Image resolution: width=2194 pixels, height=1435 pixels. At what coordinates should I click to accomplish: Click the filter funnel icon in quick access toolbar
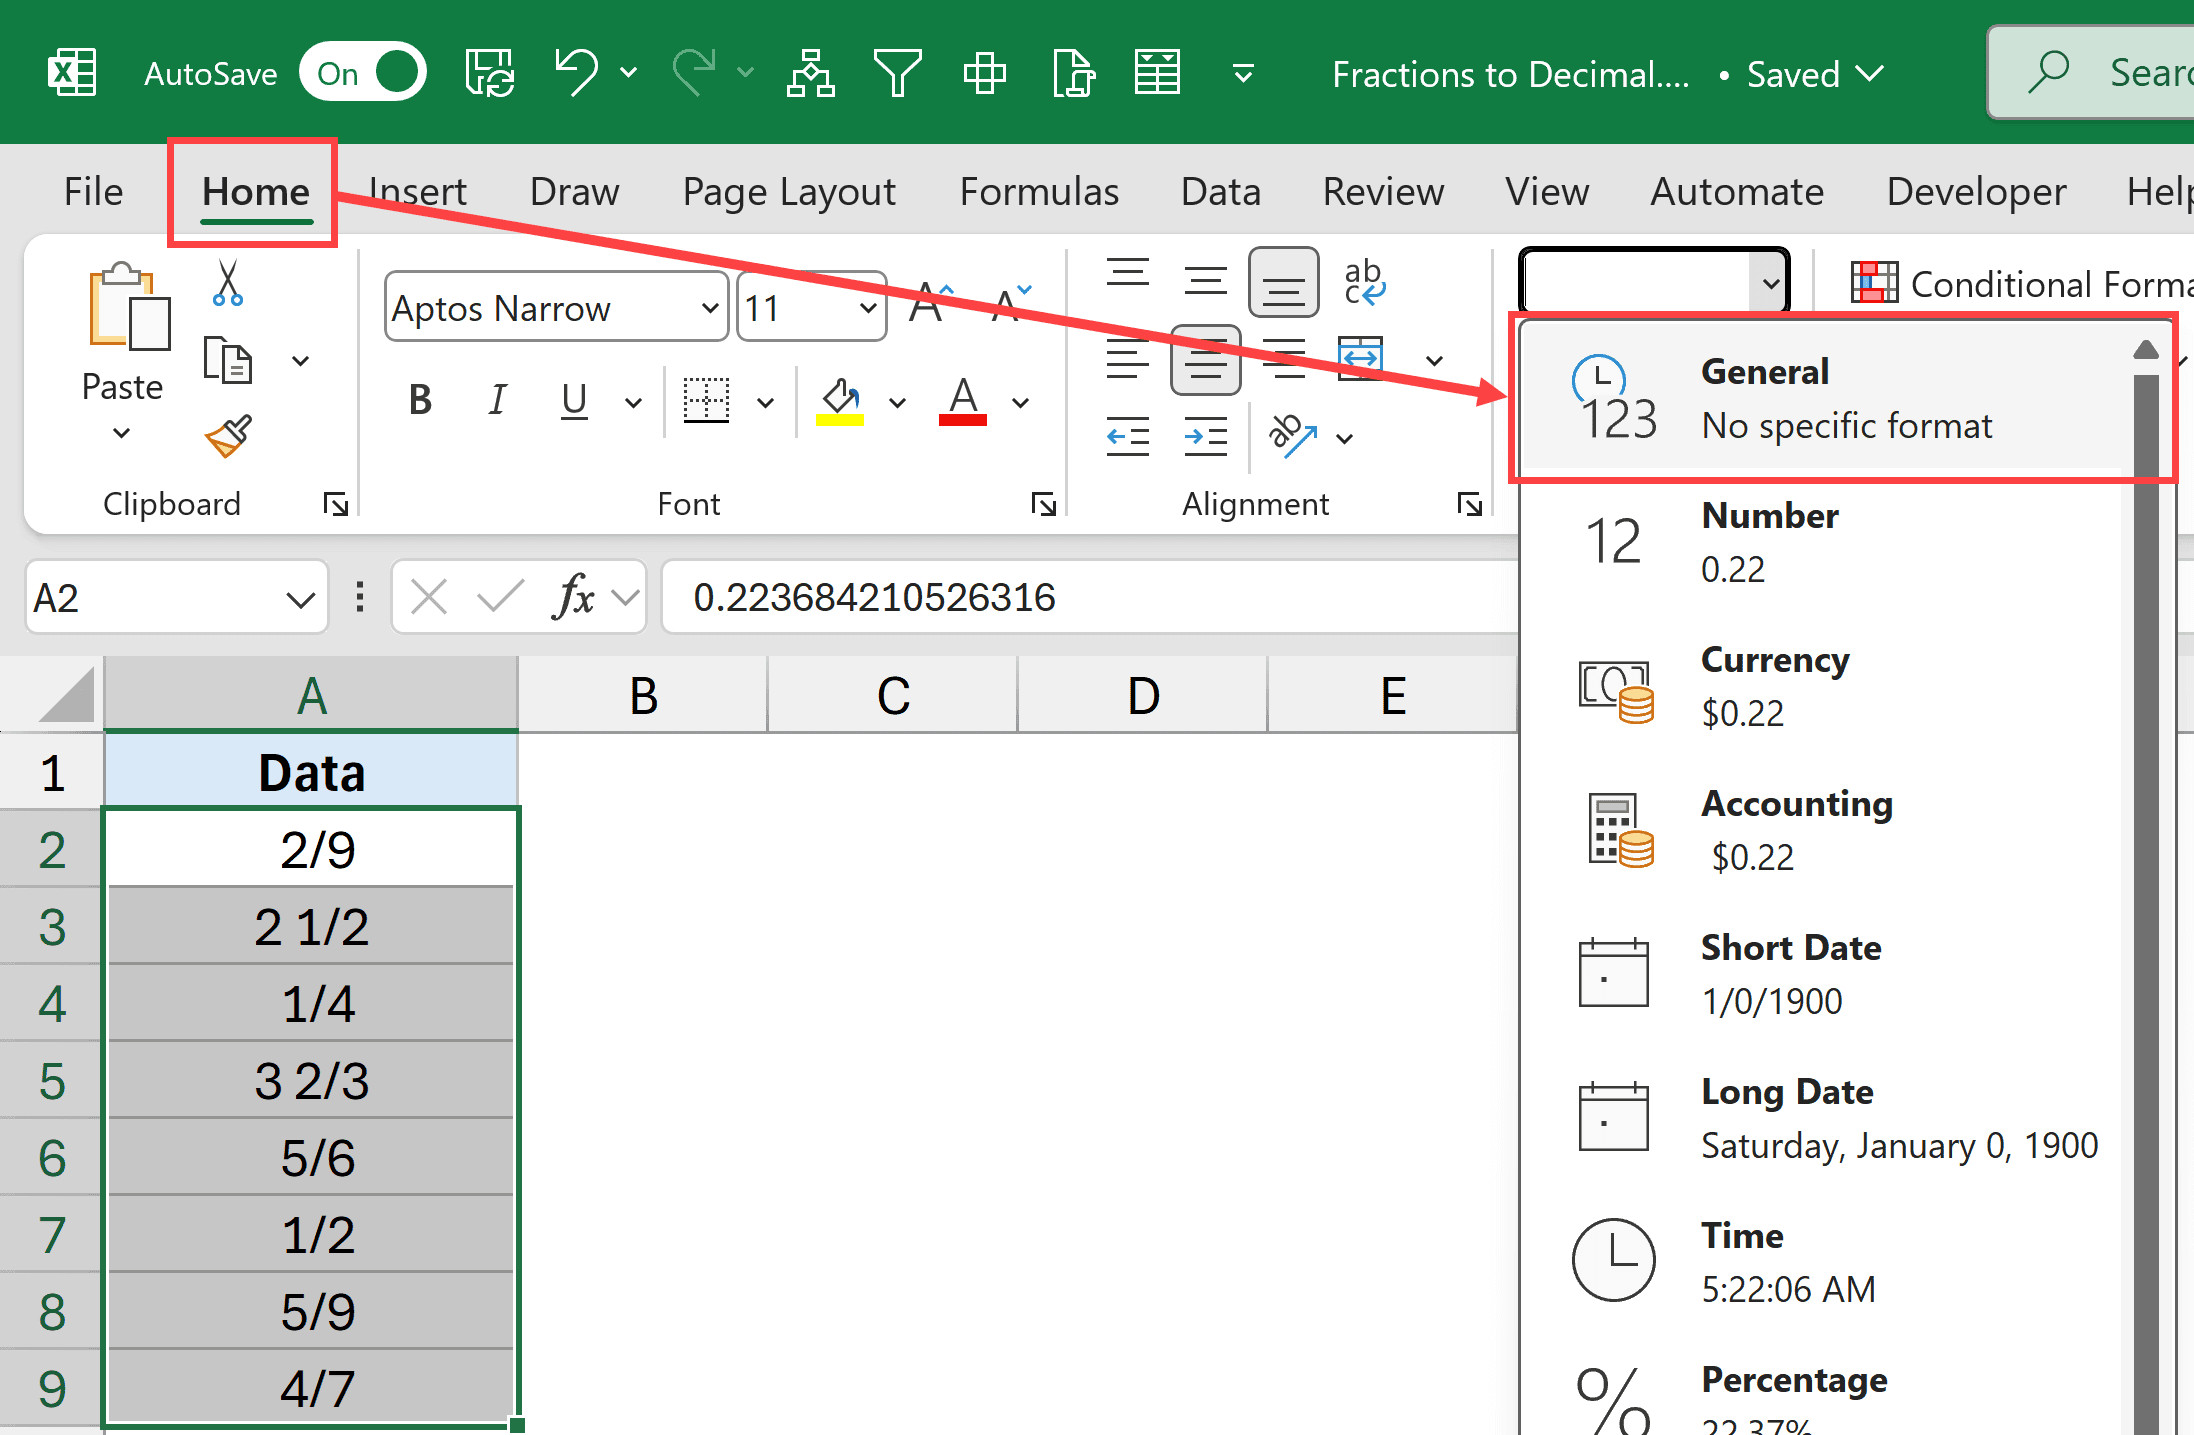tap(897, 73)
